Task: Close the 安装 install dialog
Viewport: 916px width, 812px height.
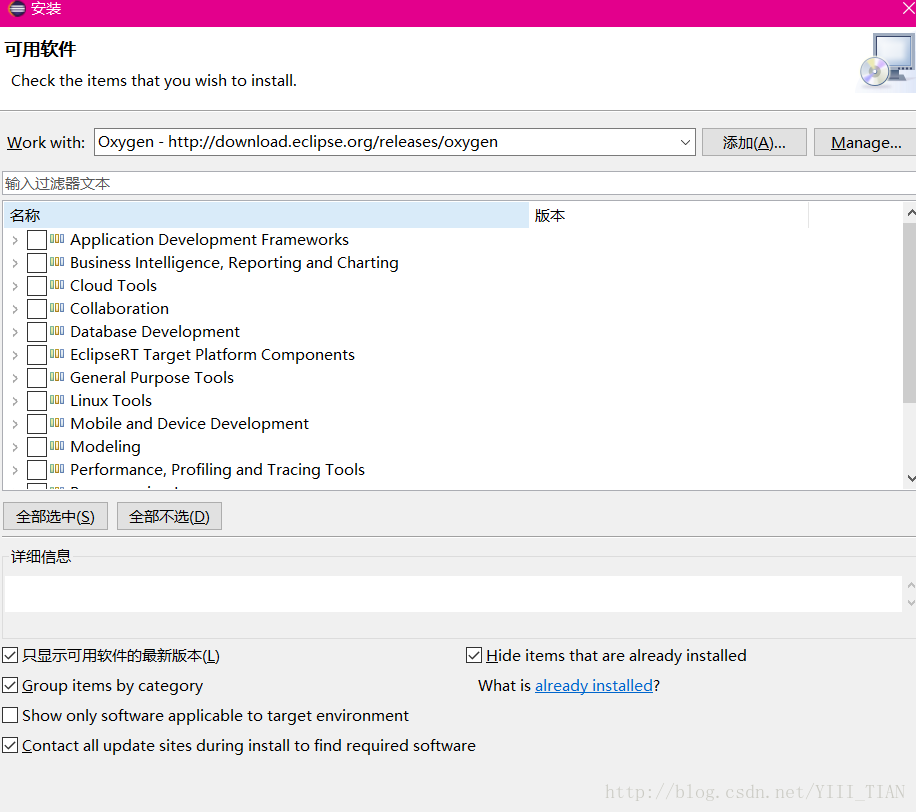Action: (x=909, y=8)
